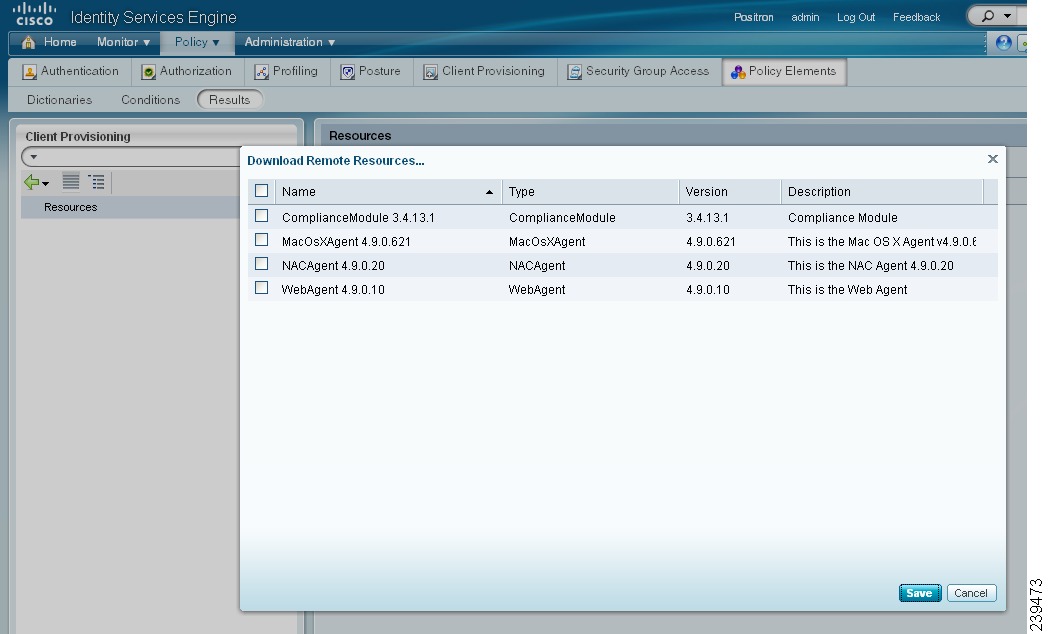Click the 'Compliance Module' description cell
The width and height of the screenshot is (1048, 634).
pyautogui.click(x=842, y=218)
